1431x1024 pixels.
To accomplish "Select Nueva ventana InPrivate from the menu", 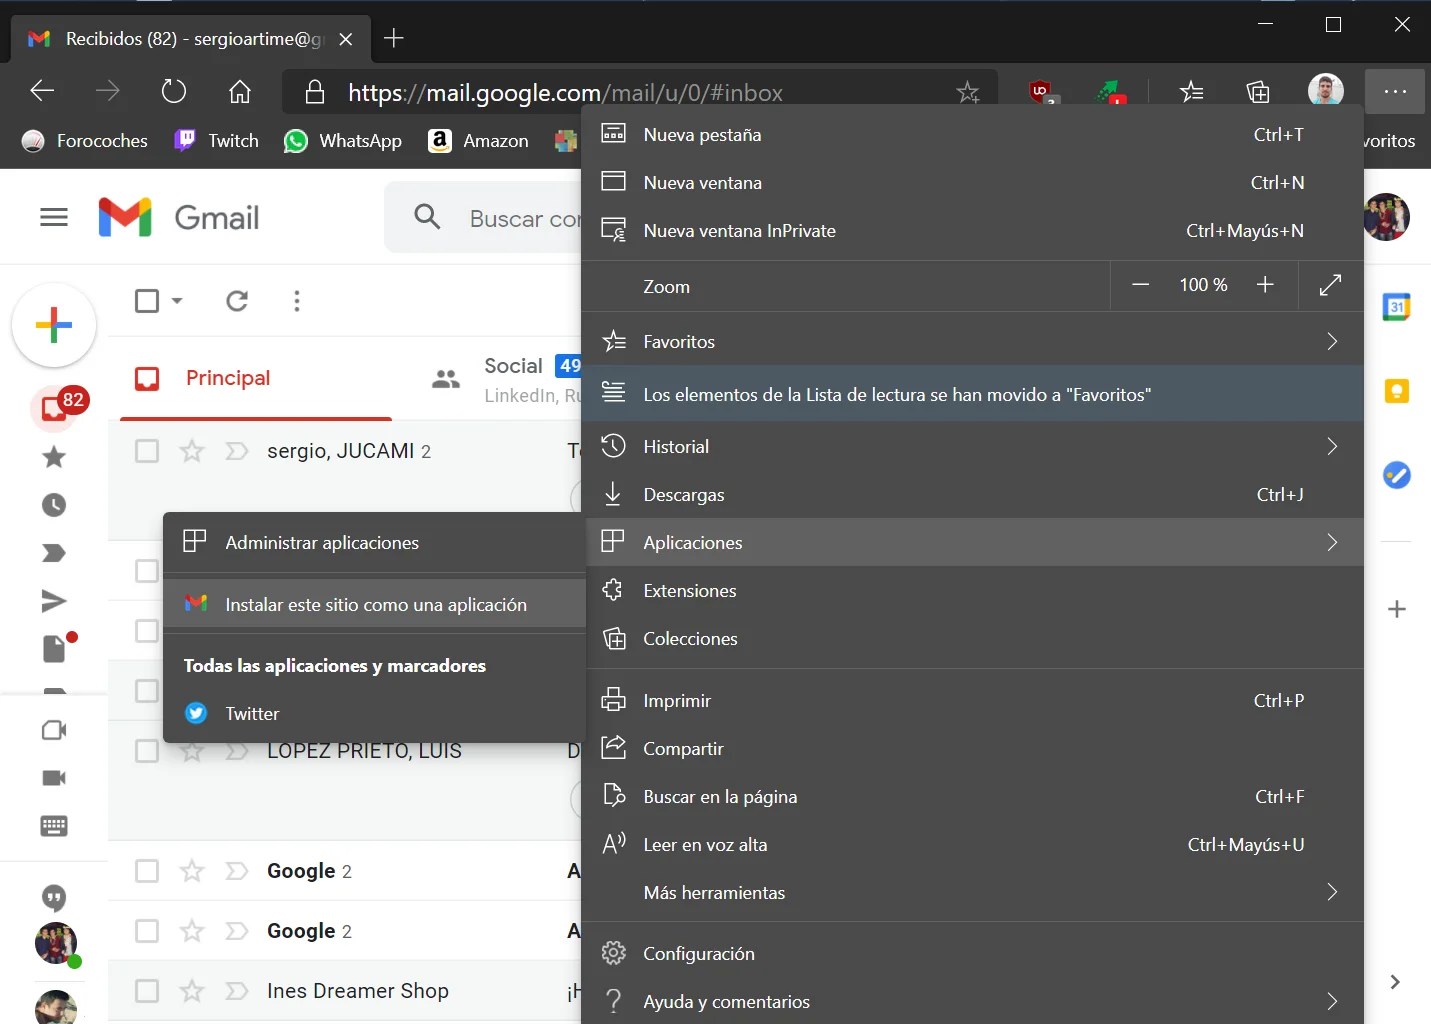I will coord(739,231).
